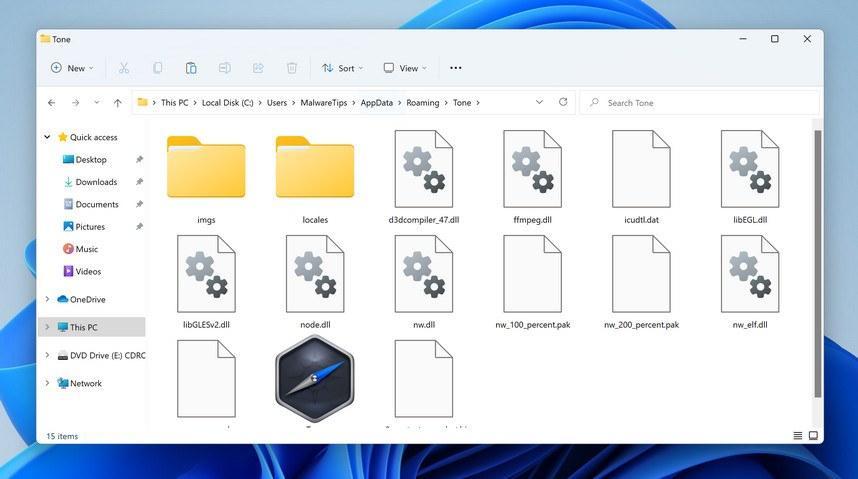Click the Cut scissors icon in toolbar
The width and height of the screenshot is (858, 479).
pos(124,68)
